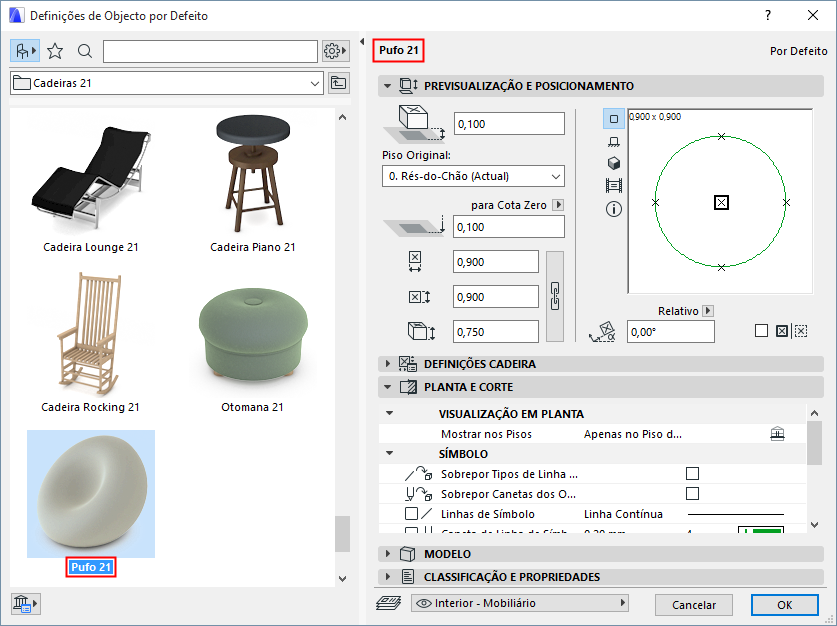Viewport: 837px width, 626px height.
Task: Click the library search text field
Action: tap(210, 51)
